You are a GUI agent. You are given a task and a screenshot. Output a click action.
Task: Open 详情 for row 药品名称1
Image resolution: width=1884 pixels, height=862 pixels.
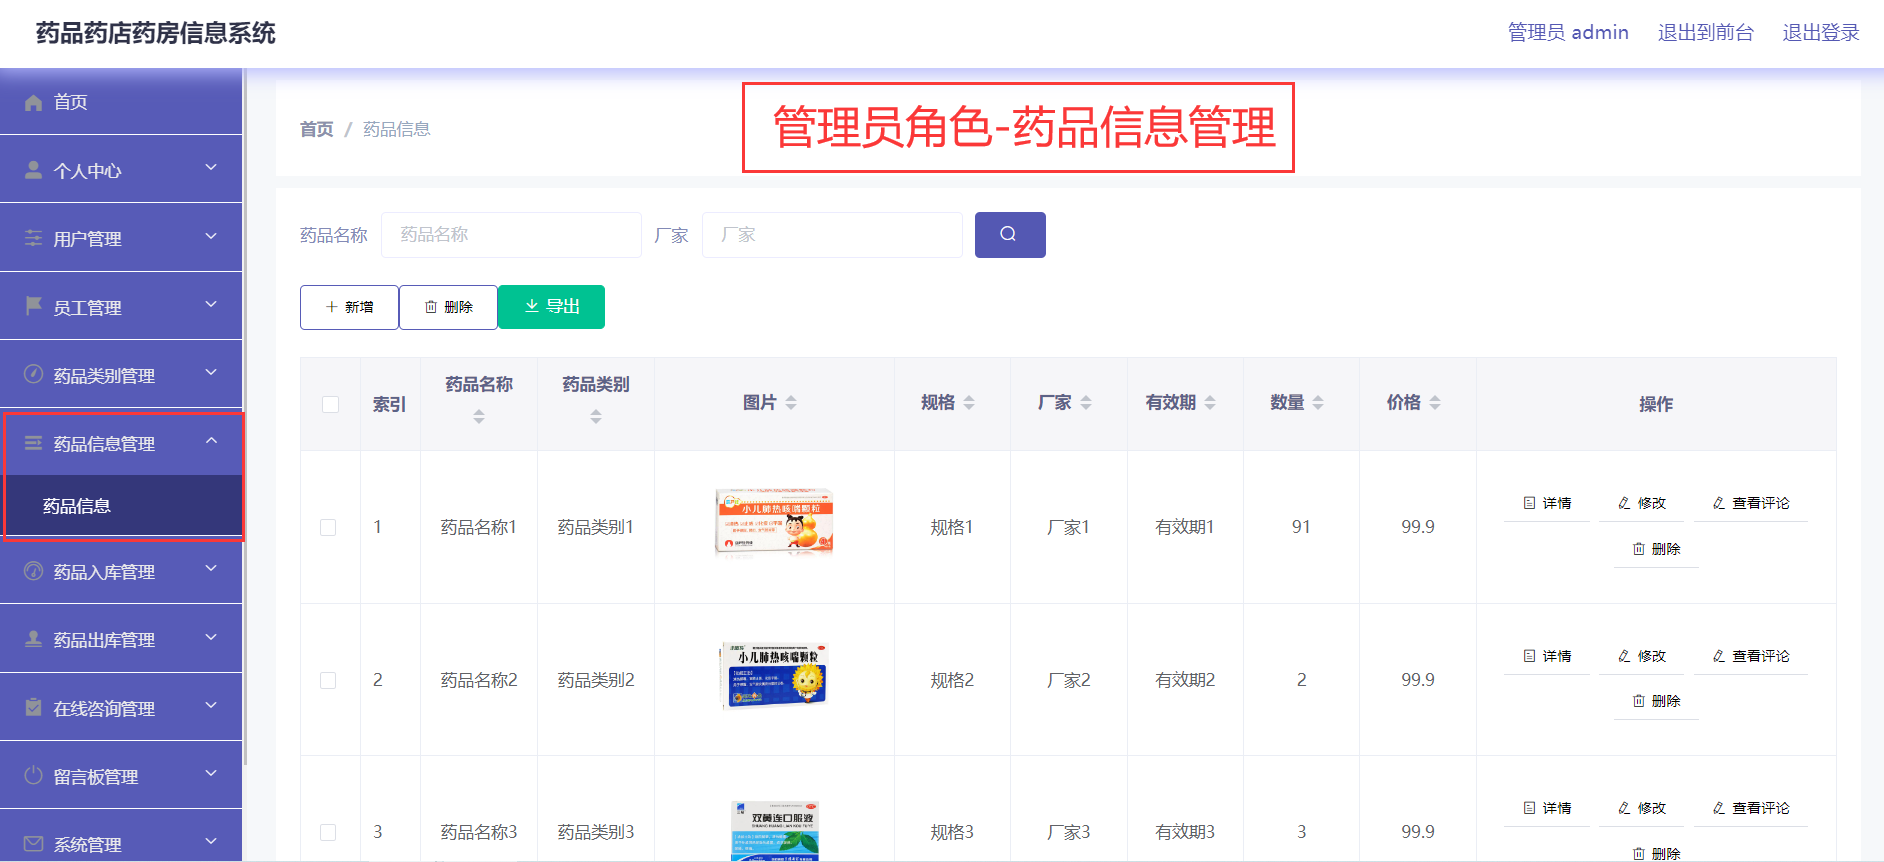click(1547, 503)
